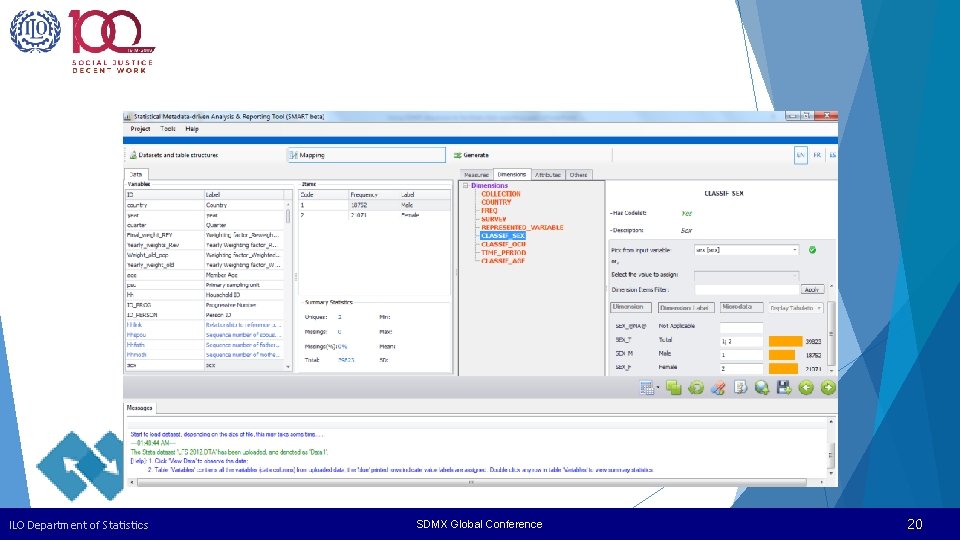Switch to the Attributes tab
Viewport: 960px width, 540px height.
pos(548,175)
